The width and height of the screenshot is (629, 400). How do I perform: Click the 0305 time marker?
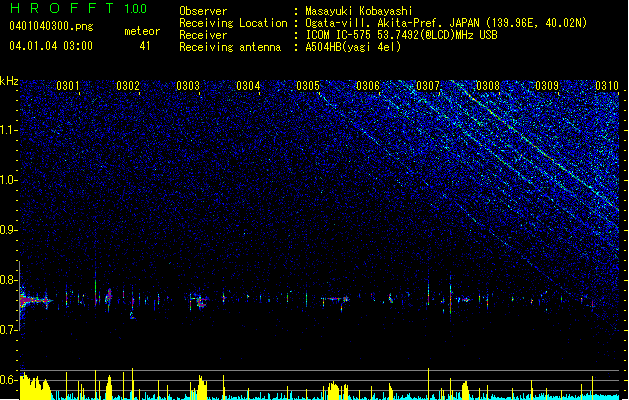tap(308, 86)
